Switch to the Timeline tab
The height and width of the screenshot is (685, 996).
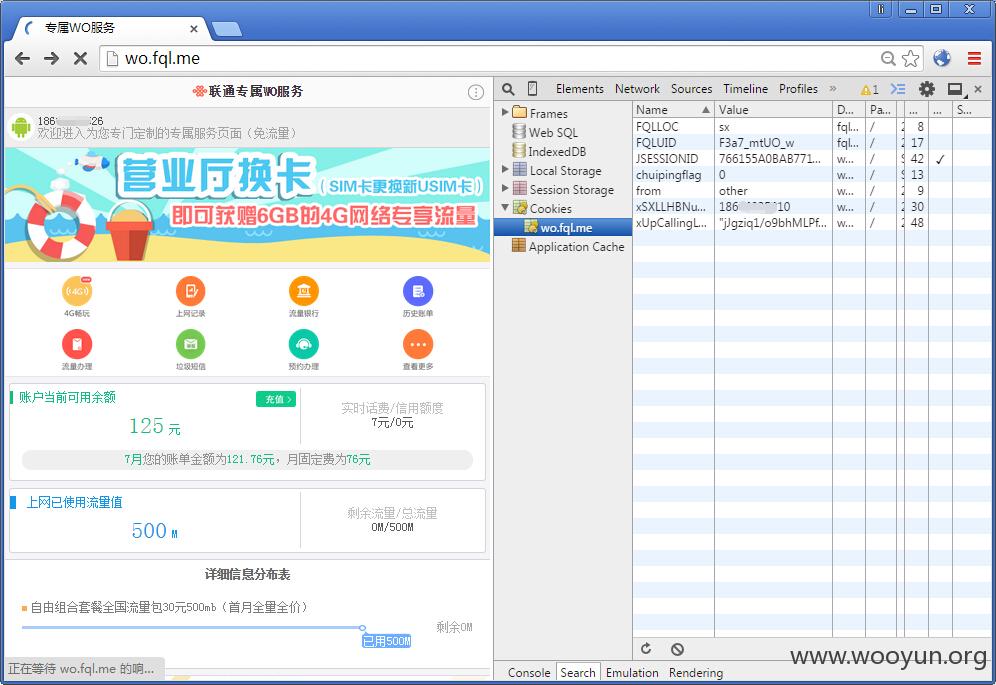point(745,89)
